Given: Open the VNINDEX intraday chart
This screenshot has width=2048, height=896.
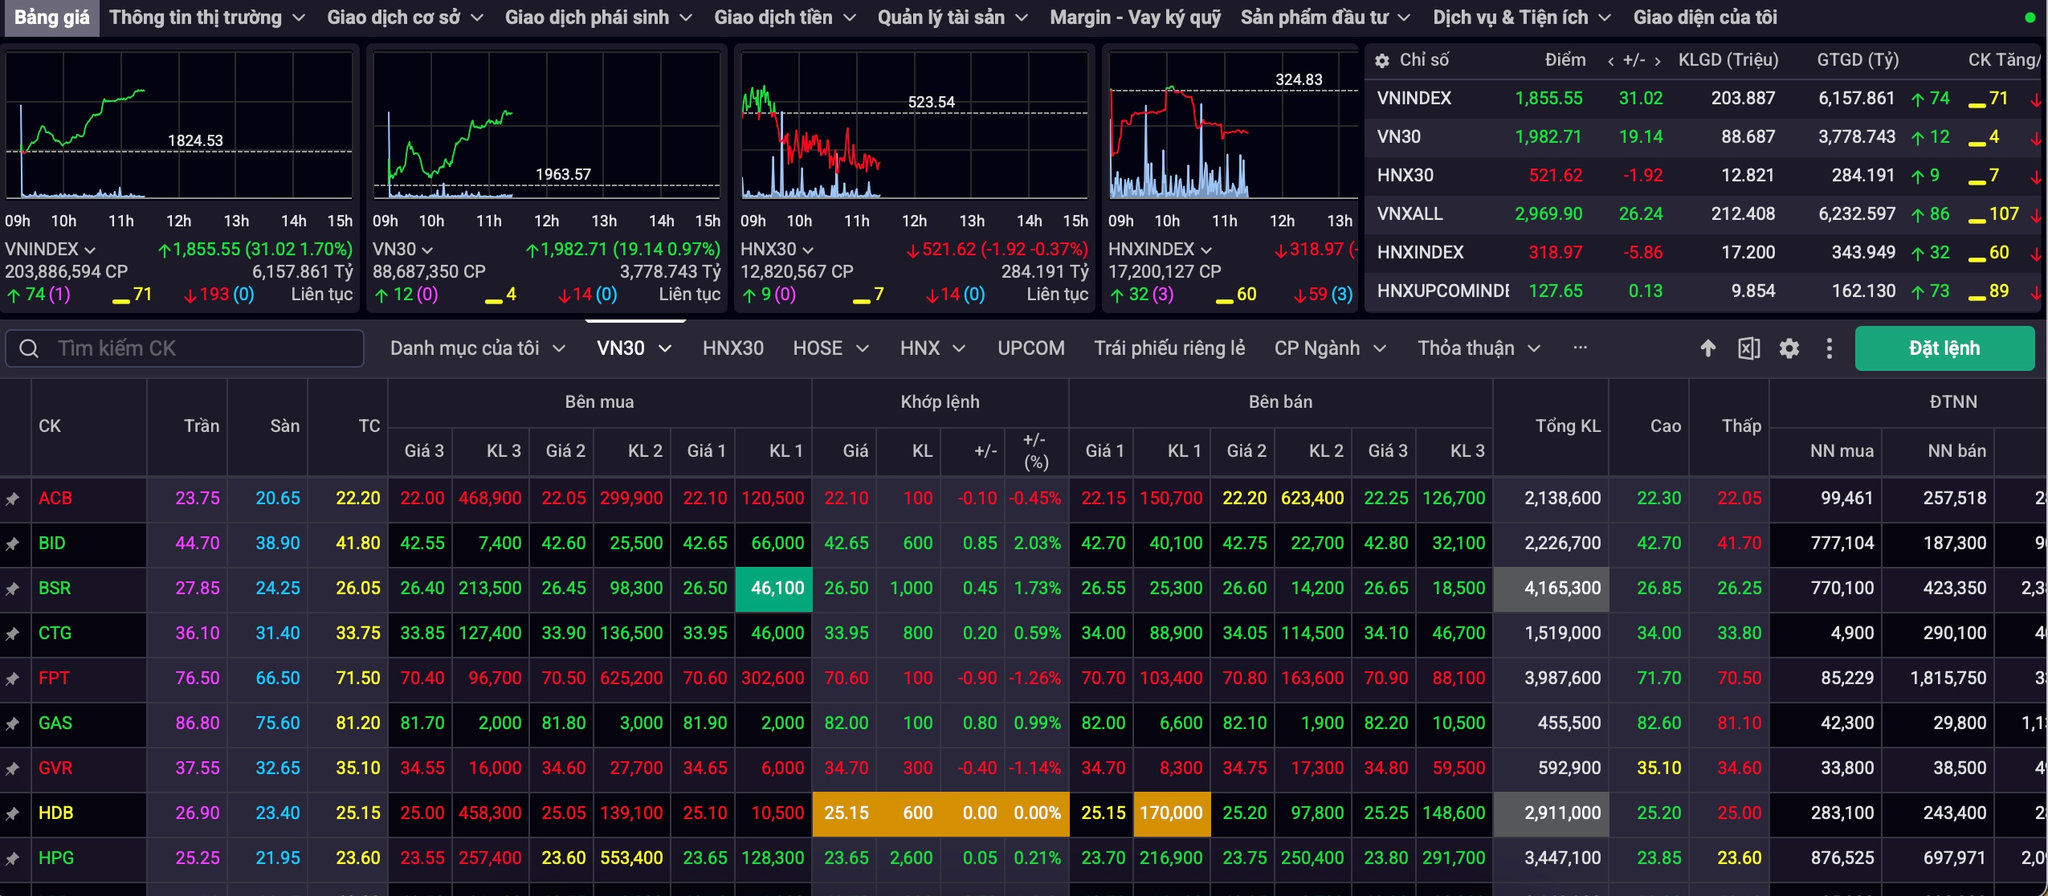Looking at the screenshot, I should 180,125.
